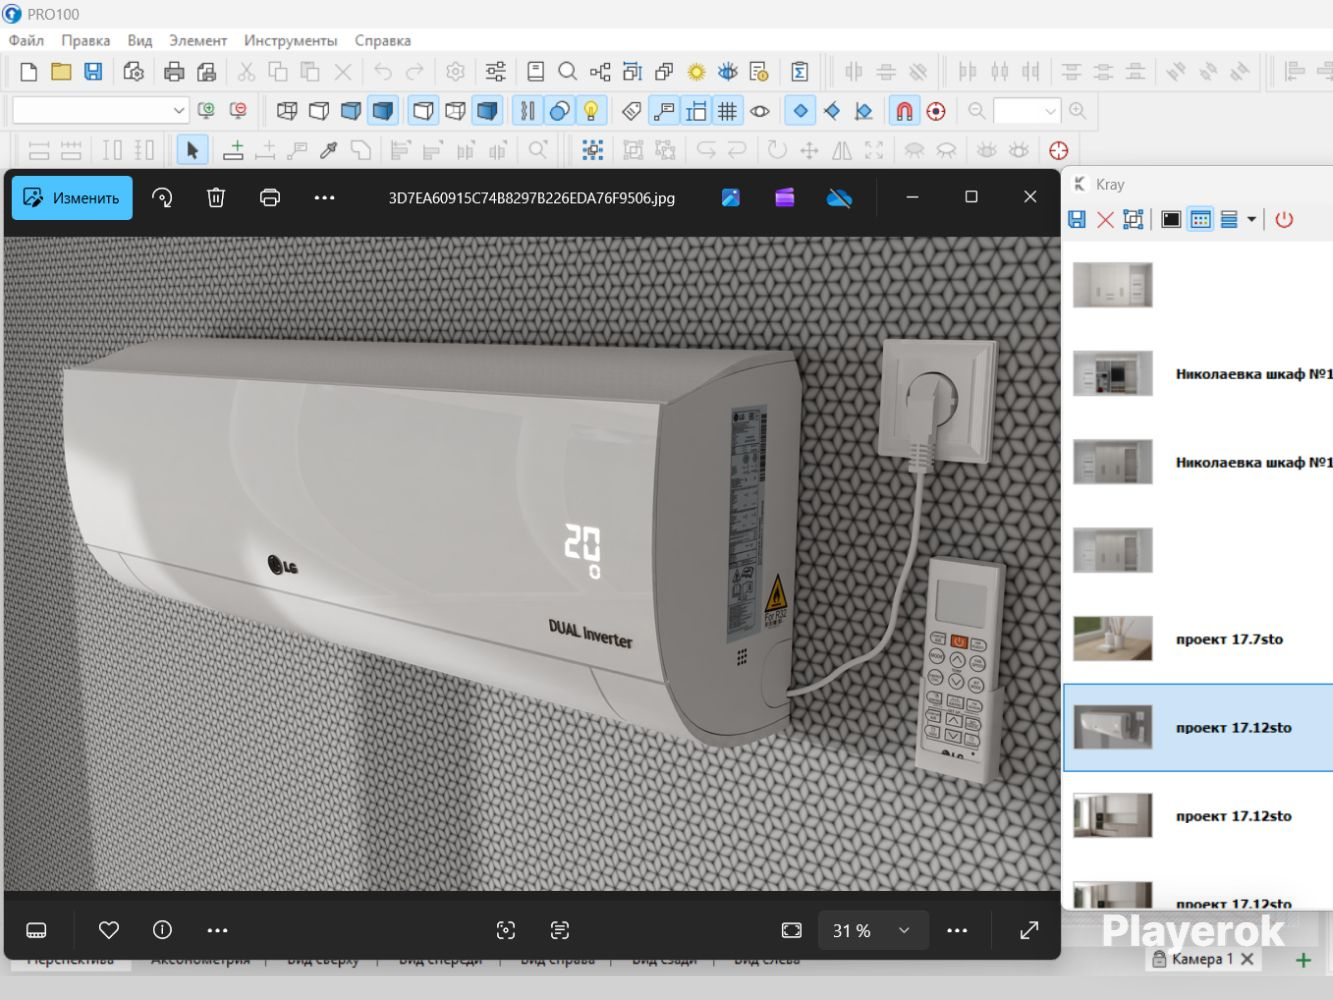The height and width of the screenshot is (1000, 1333).
Task: Select the wireframe view cube icon
Action: point(287,111)
